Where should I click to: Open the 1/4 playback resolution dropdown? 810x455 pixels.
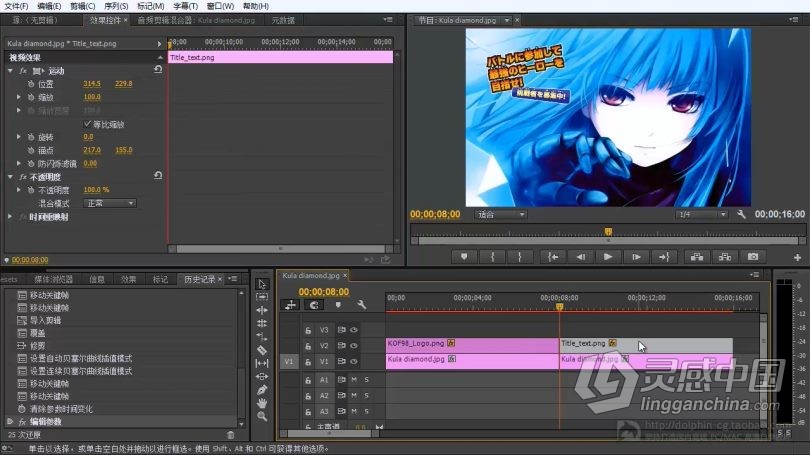point(702,214)
